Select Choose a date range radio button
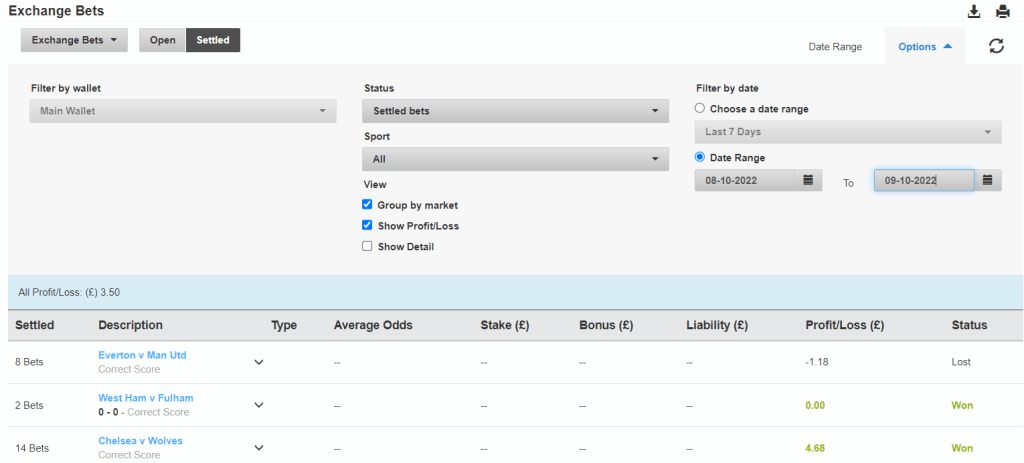Image resolution: width=1024 pixels, height=463 pixels. click(700, 109)
